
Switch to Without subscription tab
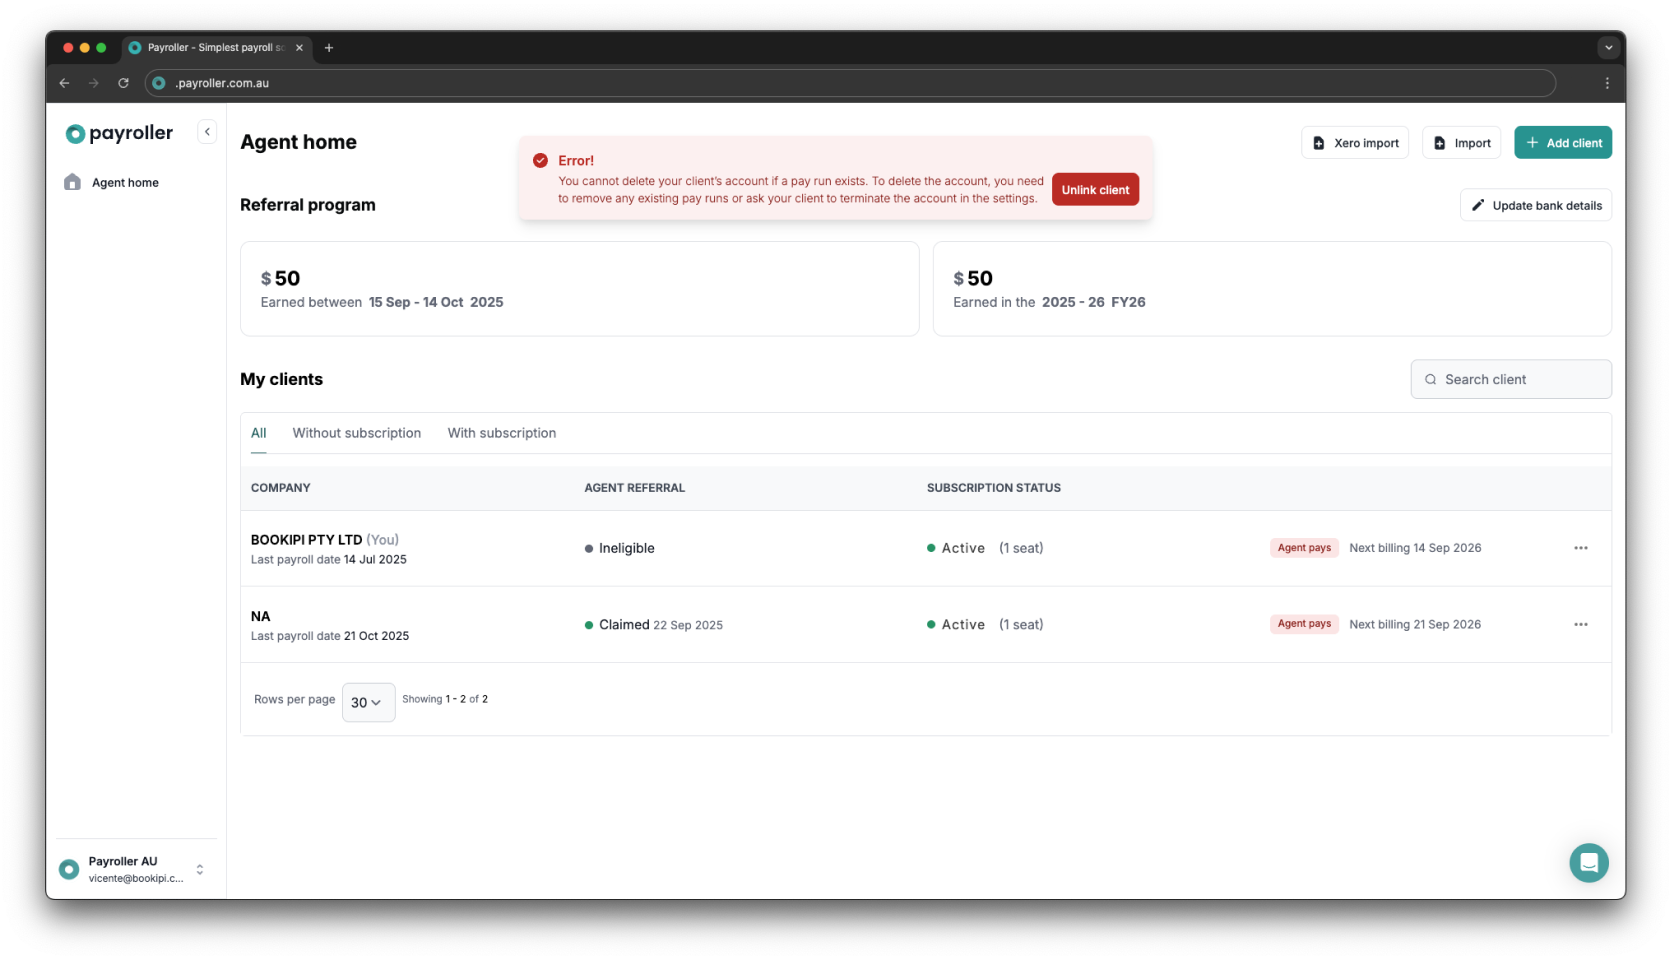coord(357,433)
